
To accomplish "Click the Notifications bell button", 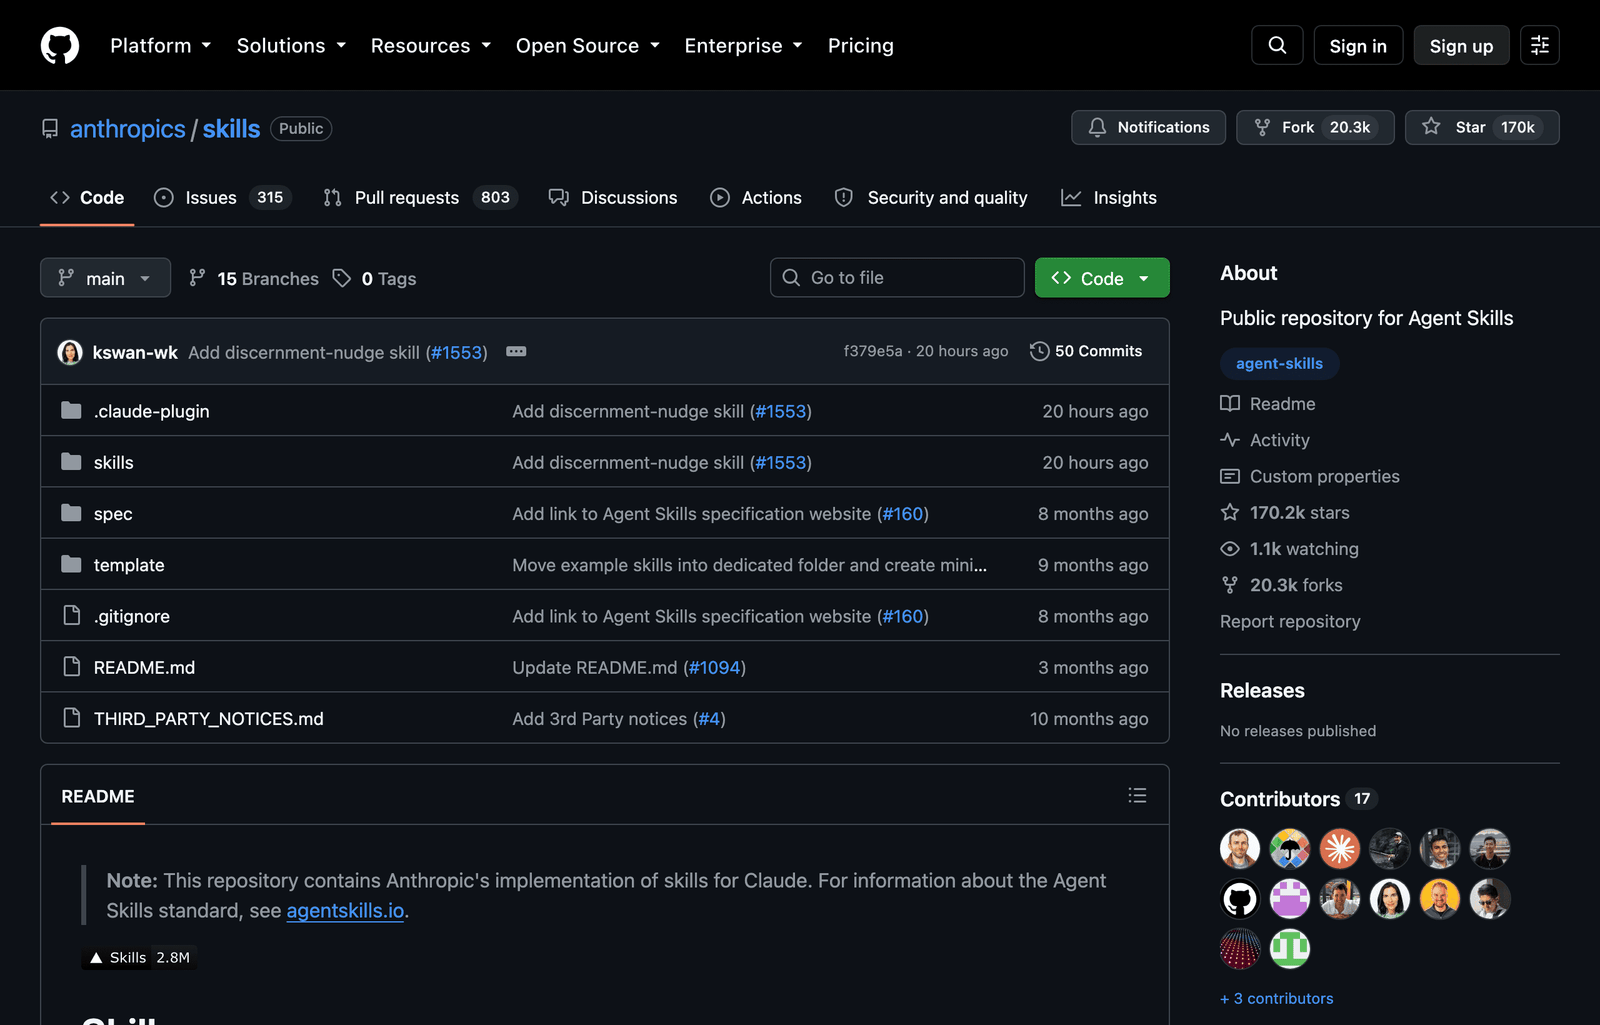I will 1148,127.
